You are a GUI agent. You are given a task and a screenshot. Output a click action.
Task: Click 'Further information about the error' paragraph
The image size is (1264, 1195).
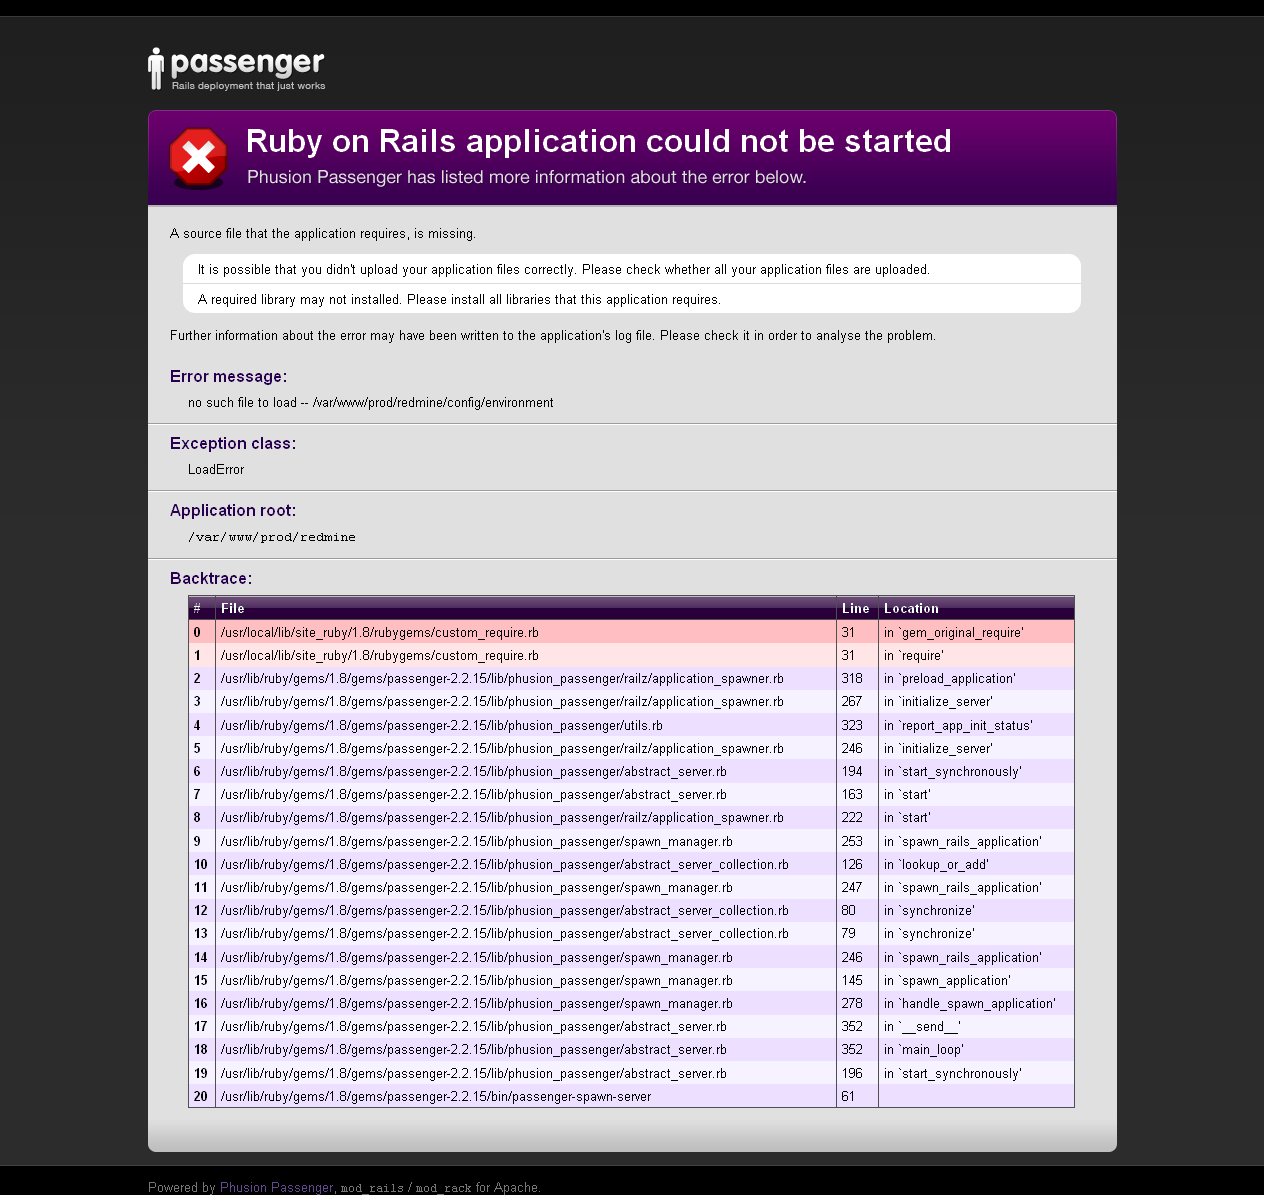coord(553,335)
